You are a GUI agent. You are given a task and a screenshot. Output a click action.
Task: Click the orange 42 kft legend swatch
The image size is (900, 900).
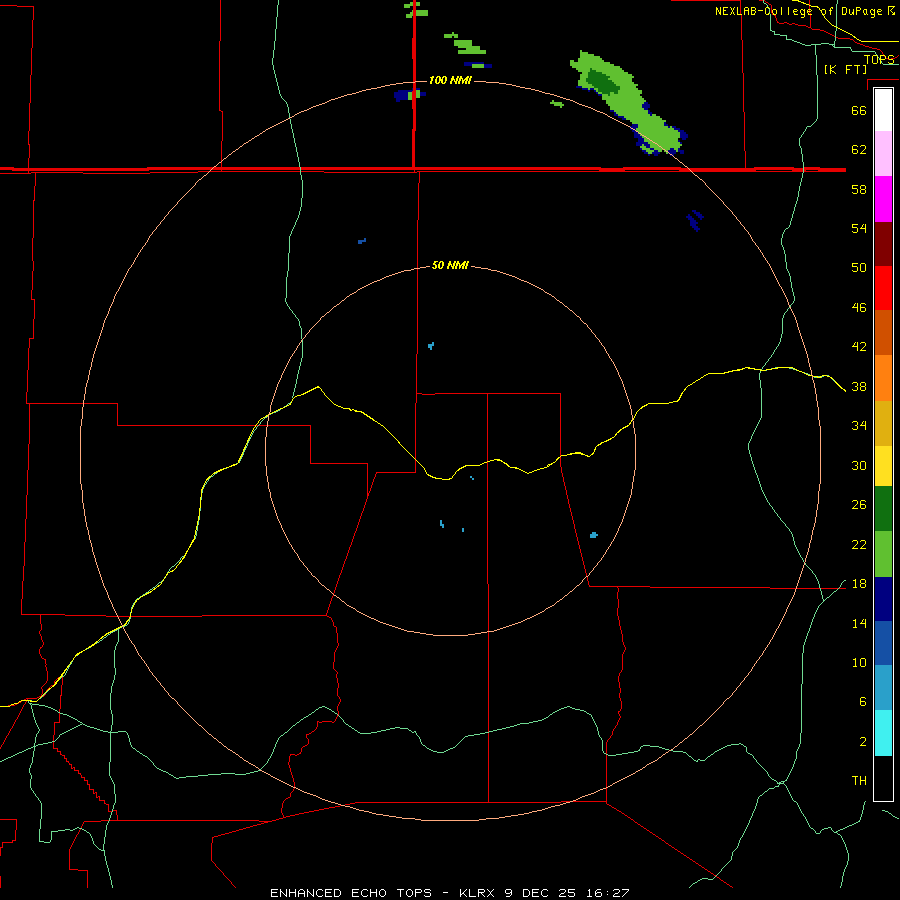tap(883, 378)
